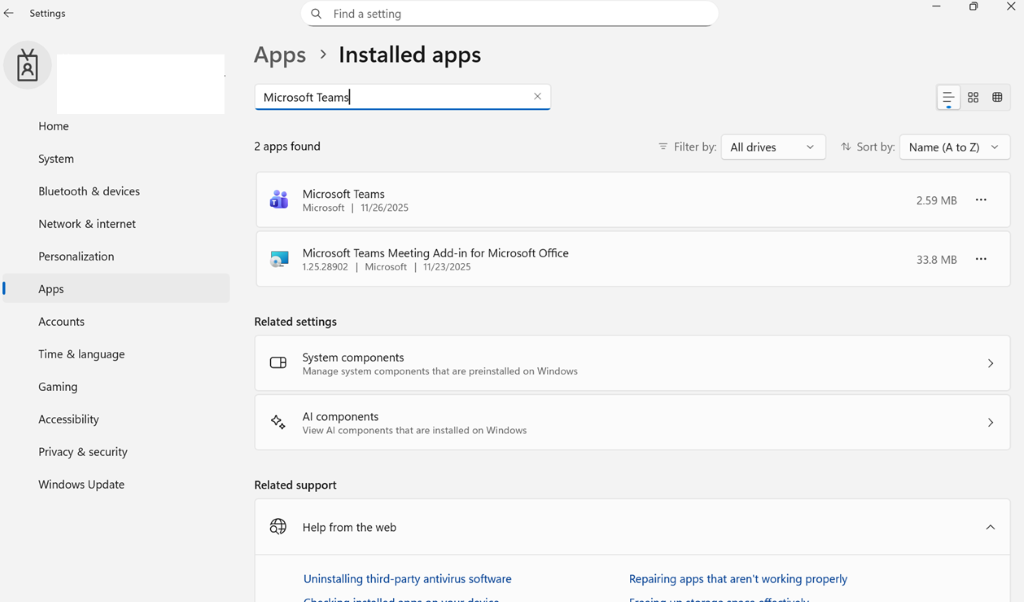Open AI components settings
Image resolution: width=1024 pixels, height=602 pixels.
pos(632,423)
